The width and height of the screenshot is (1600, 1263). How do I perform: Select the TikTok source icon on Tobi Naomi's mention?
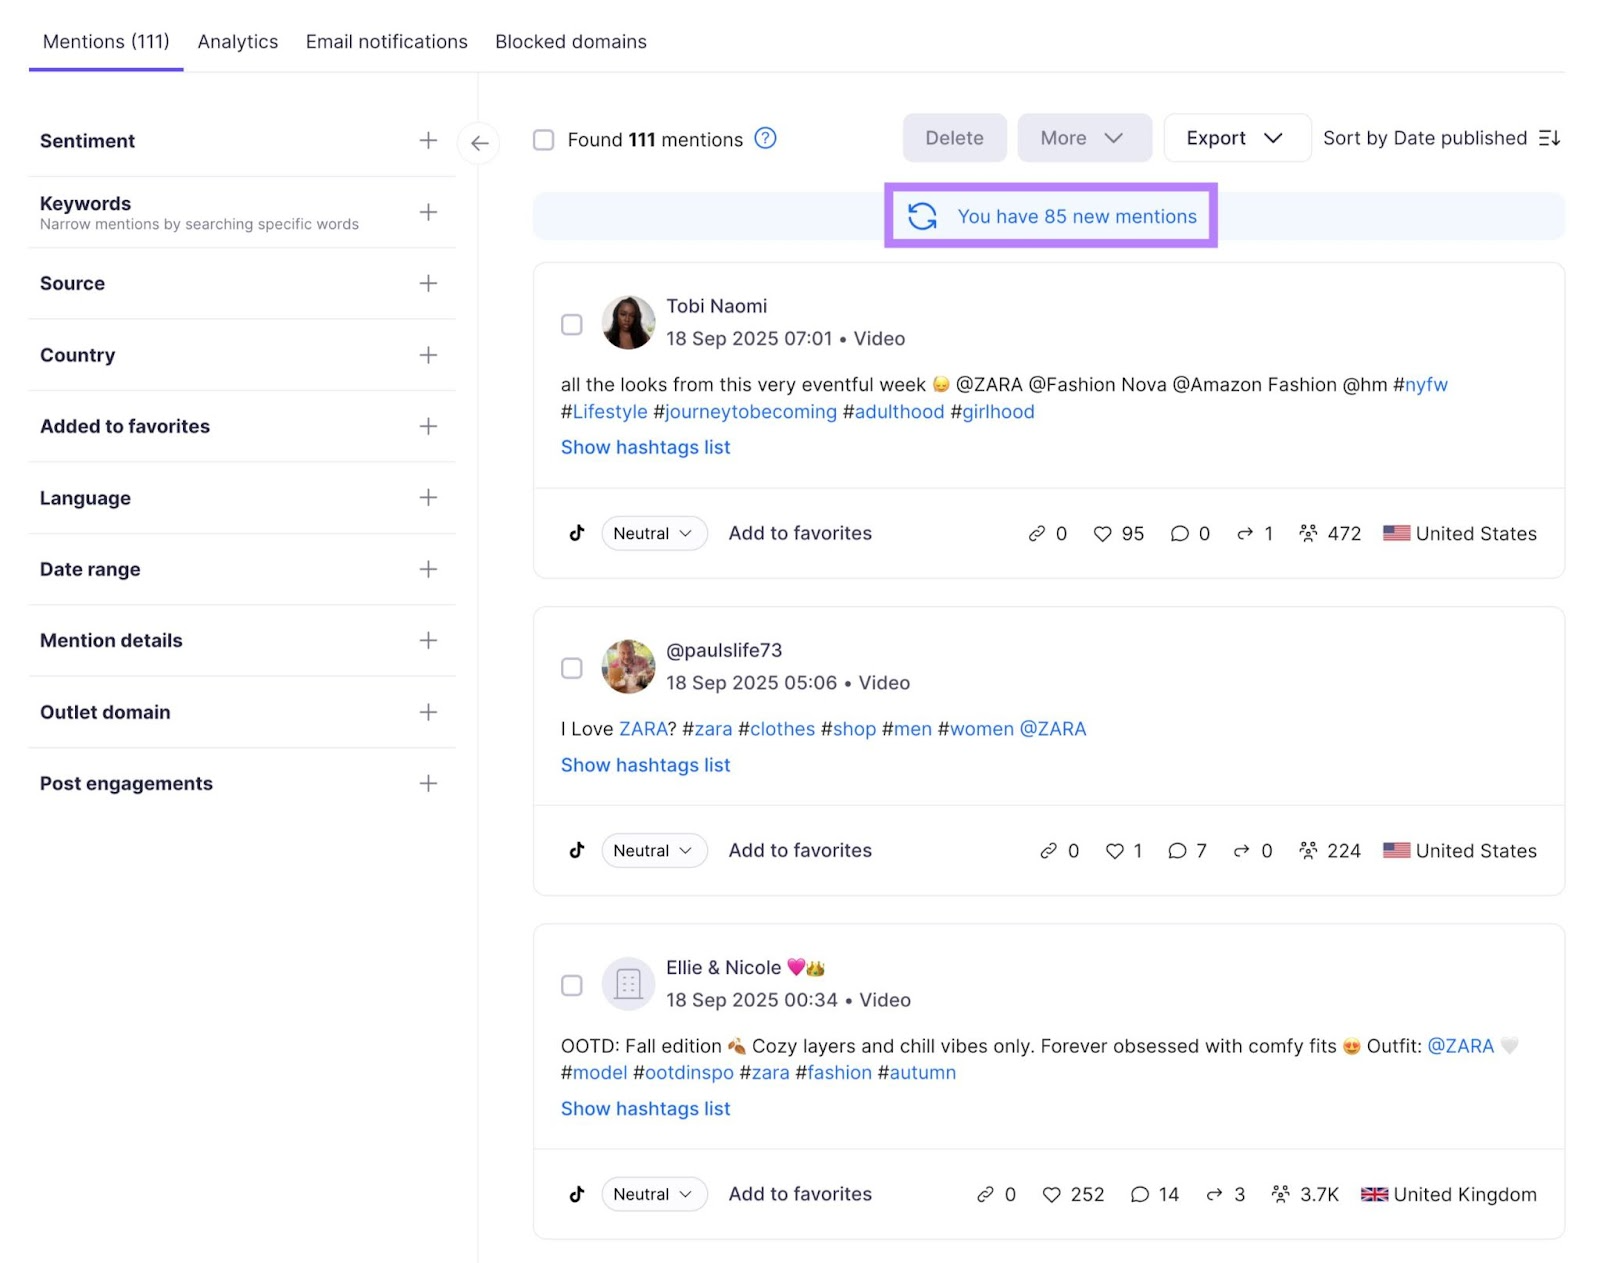576,533
